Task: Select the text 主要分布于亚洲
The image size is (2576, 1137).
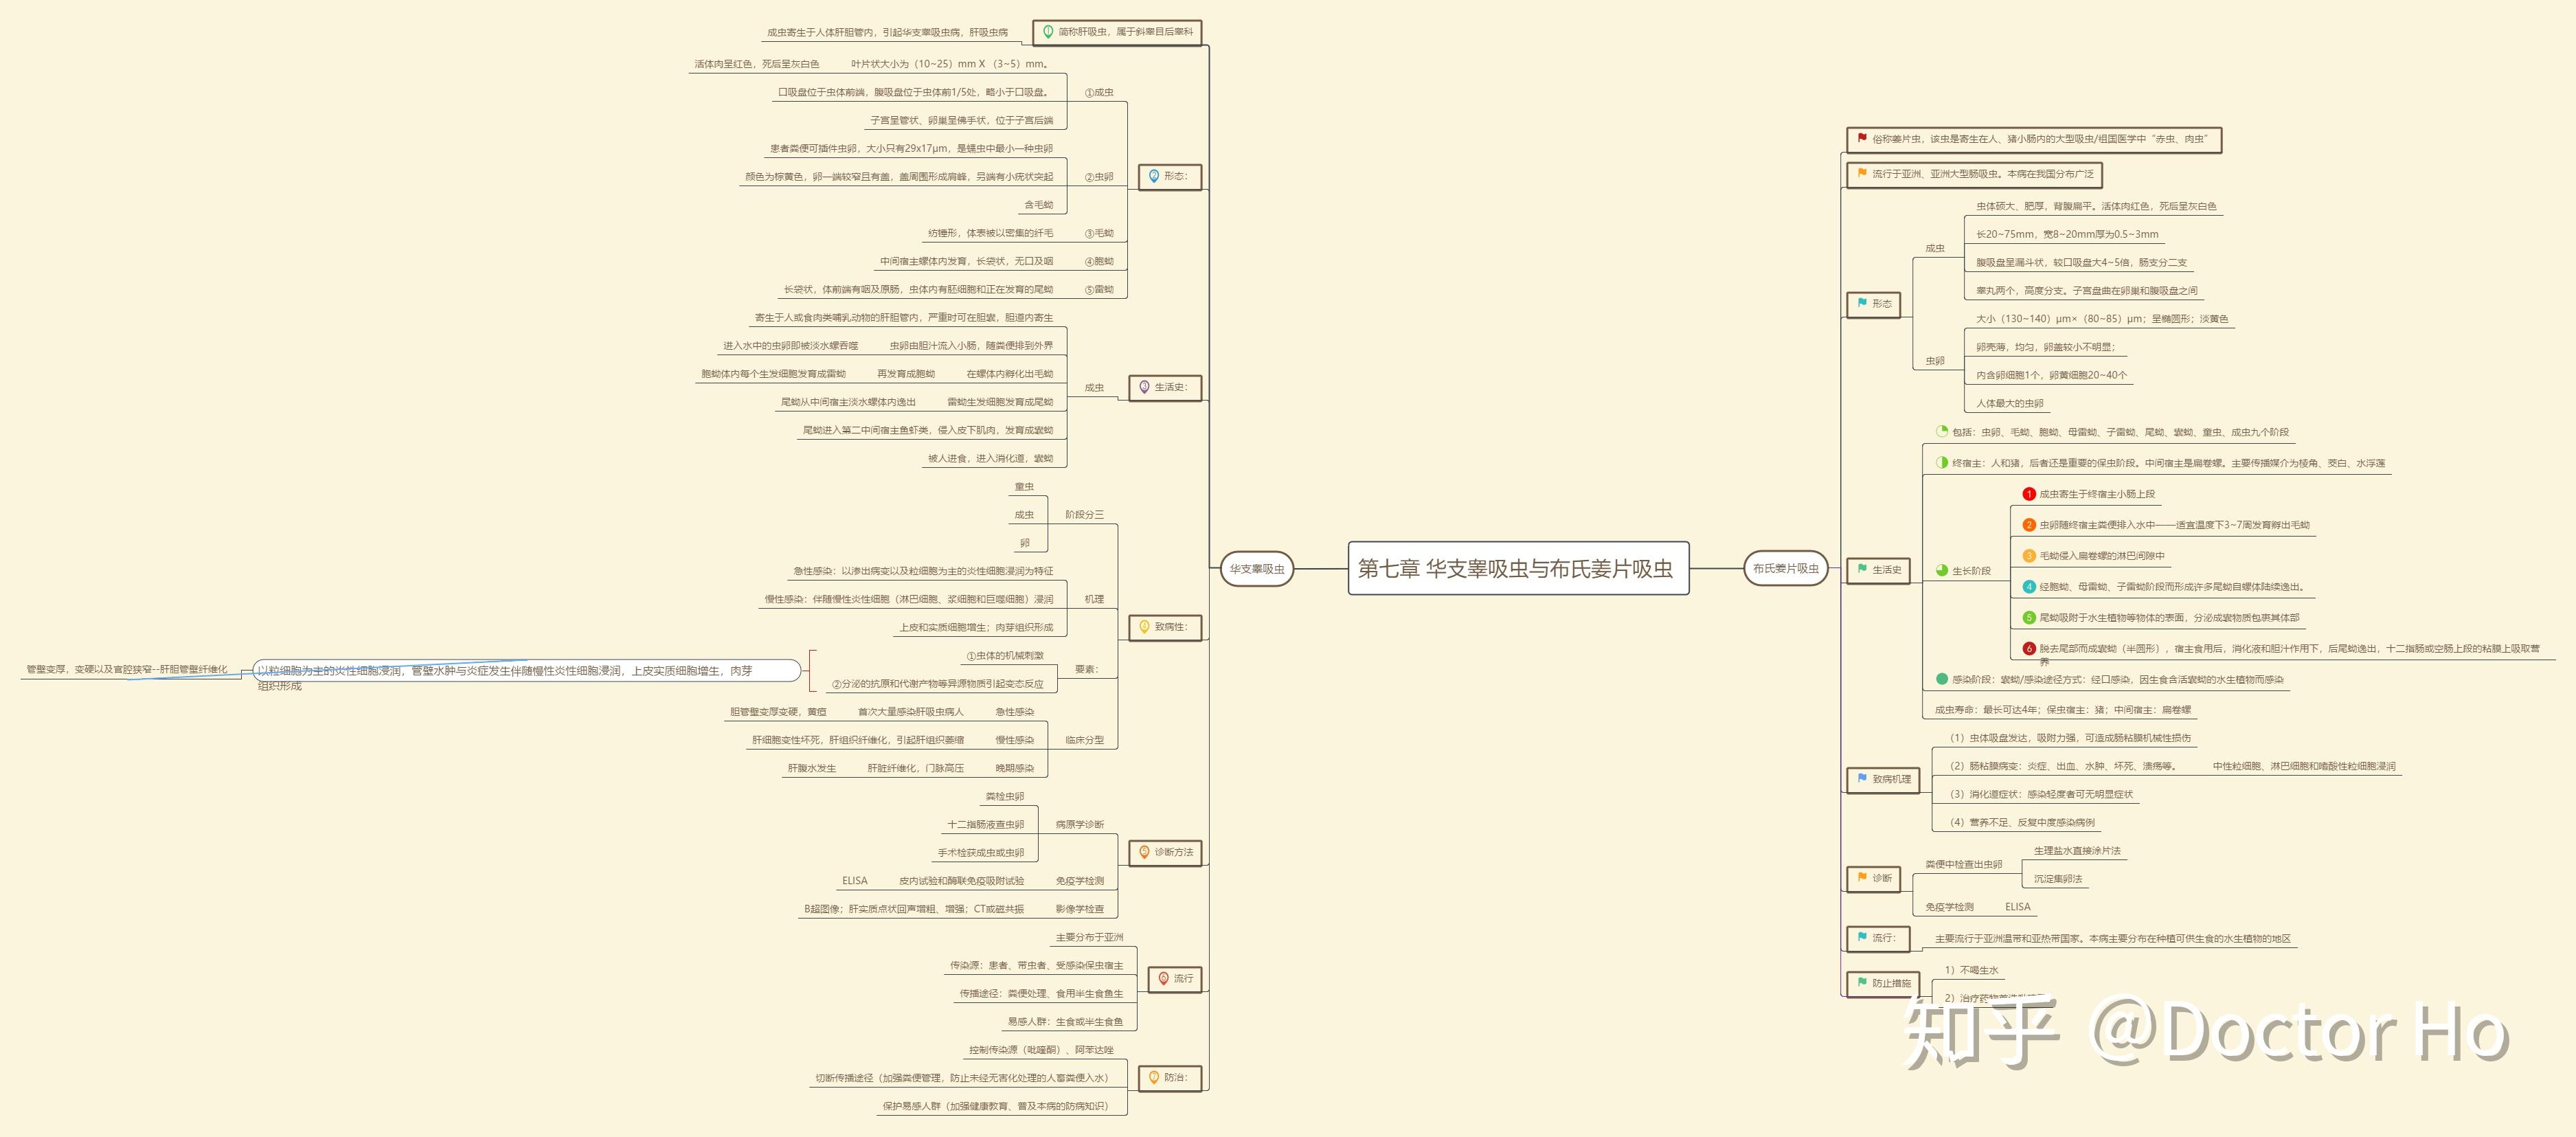Action: [x=1090, y=937]
